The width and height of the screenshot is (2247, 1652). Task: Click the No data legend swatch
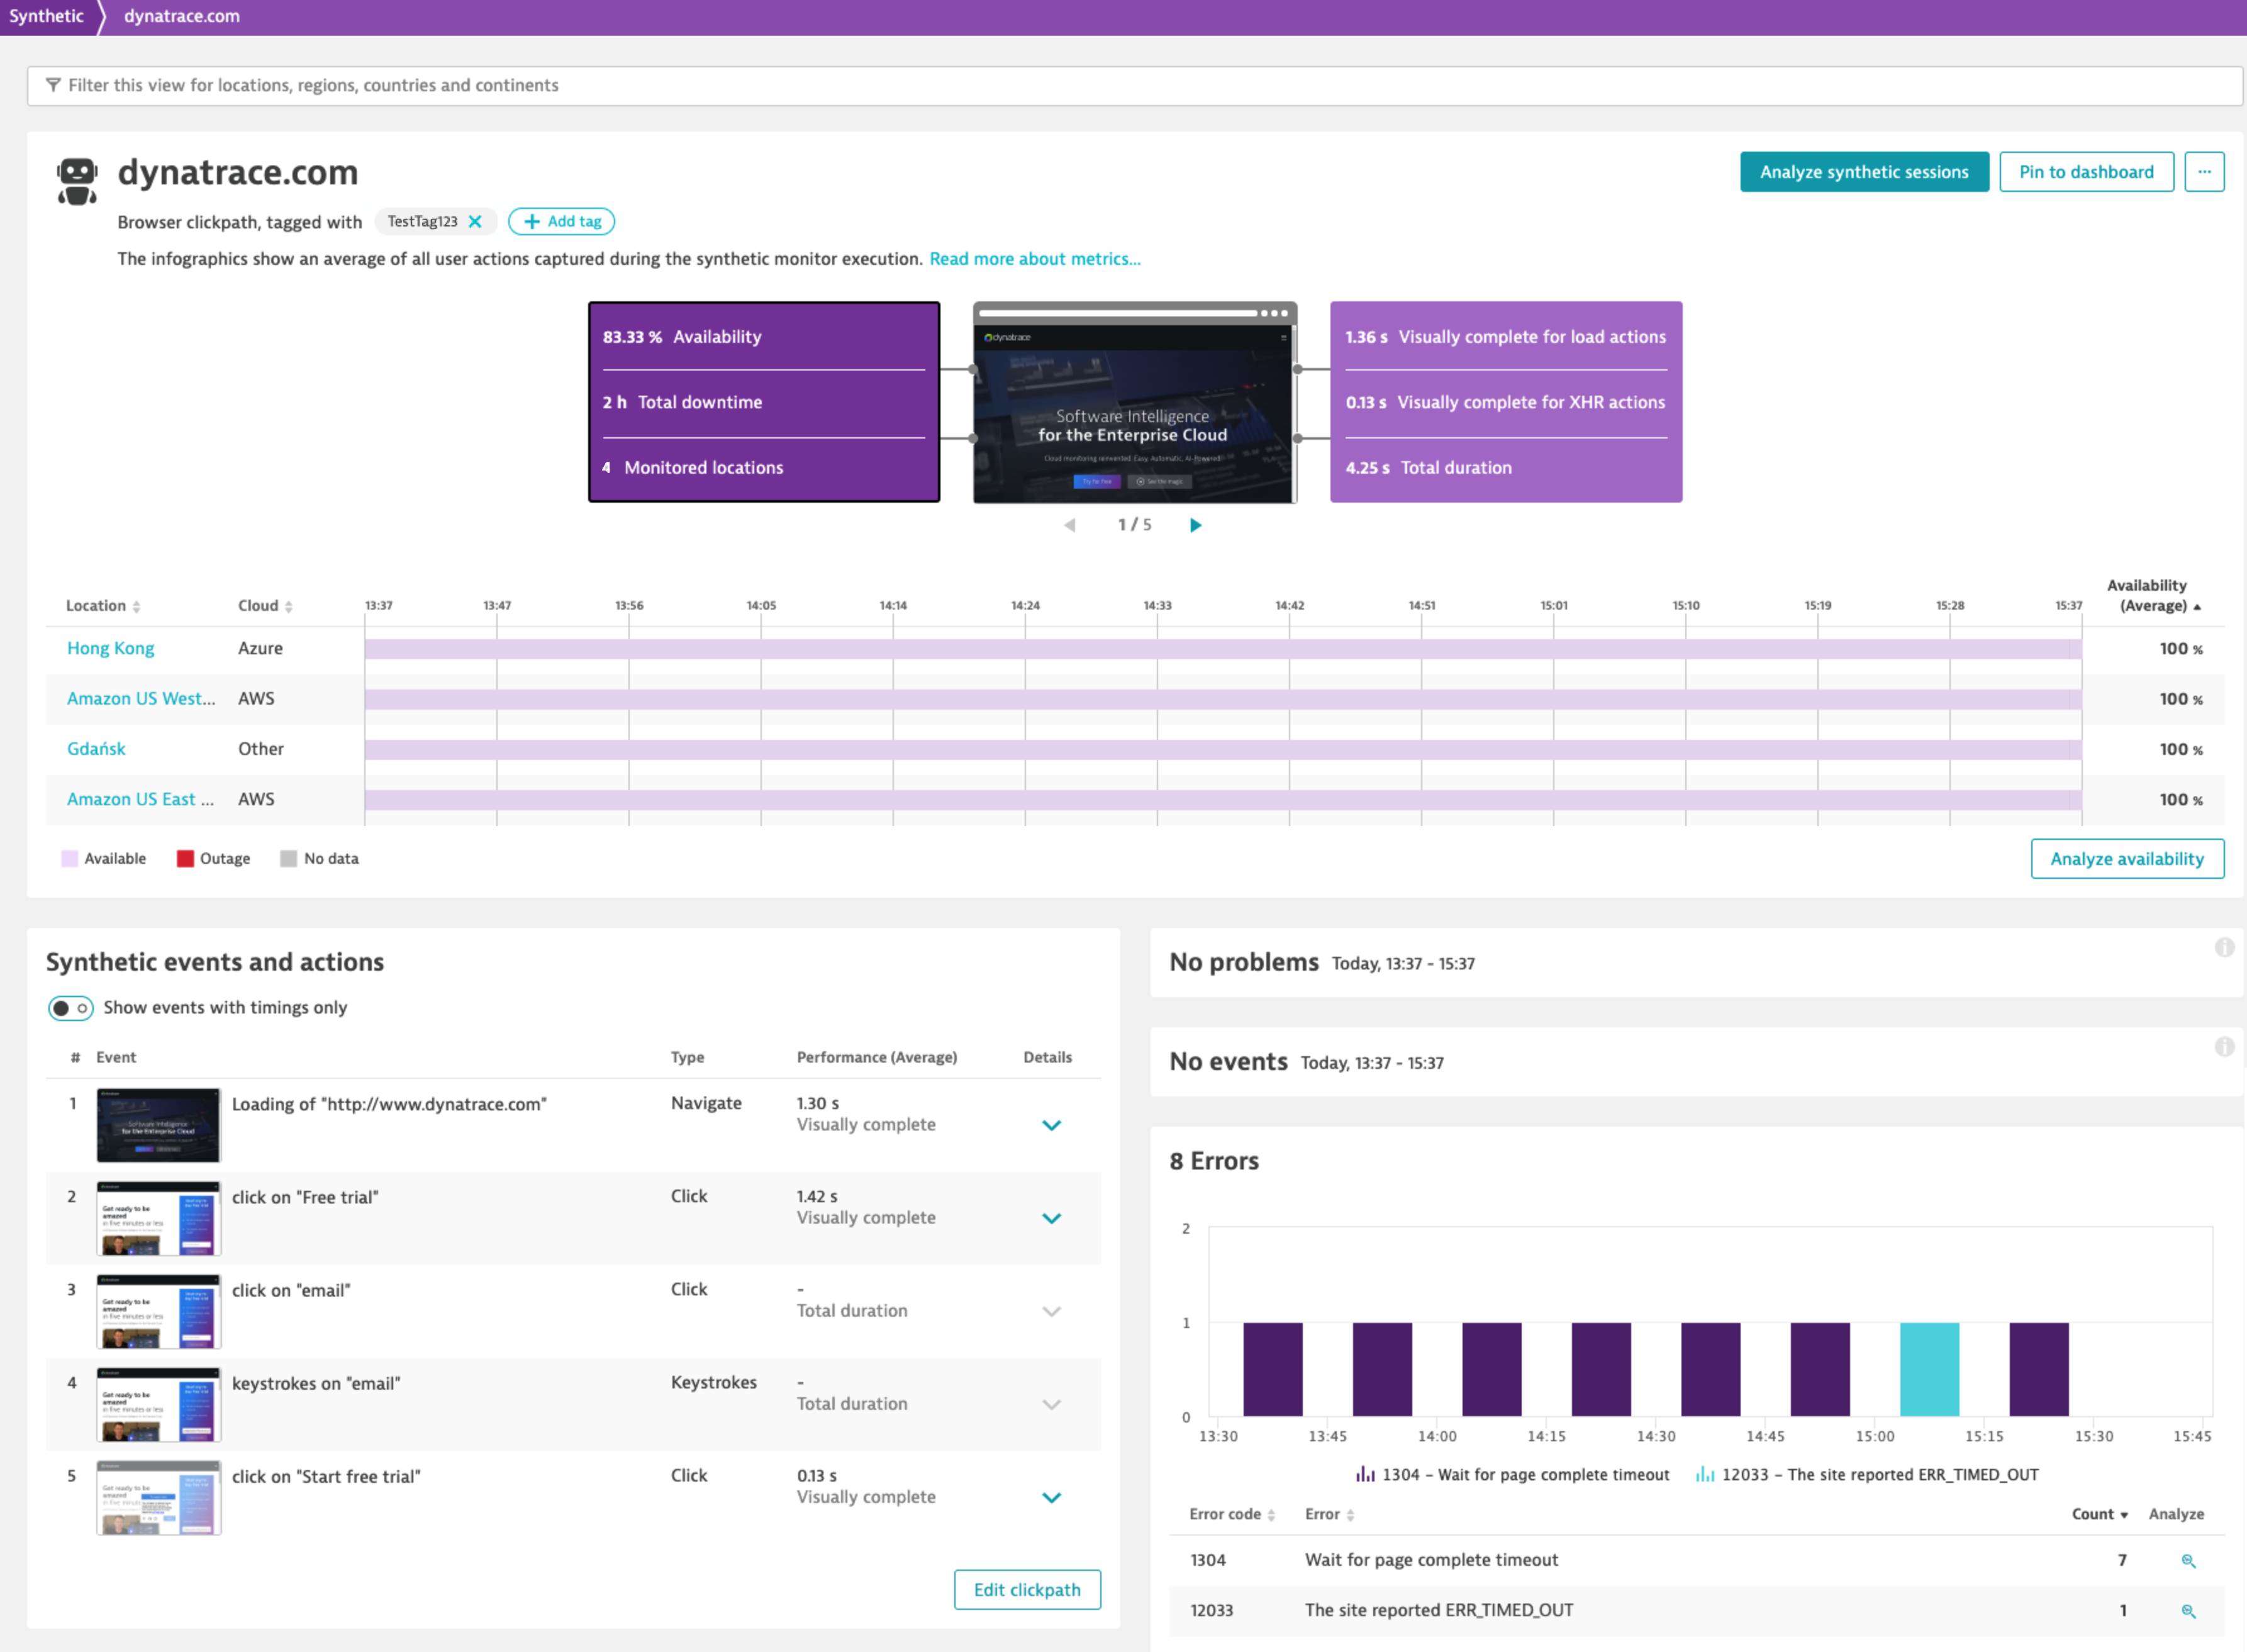point(289,859)
